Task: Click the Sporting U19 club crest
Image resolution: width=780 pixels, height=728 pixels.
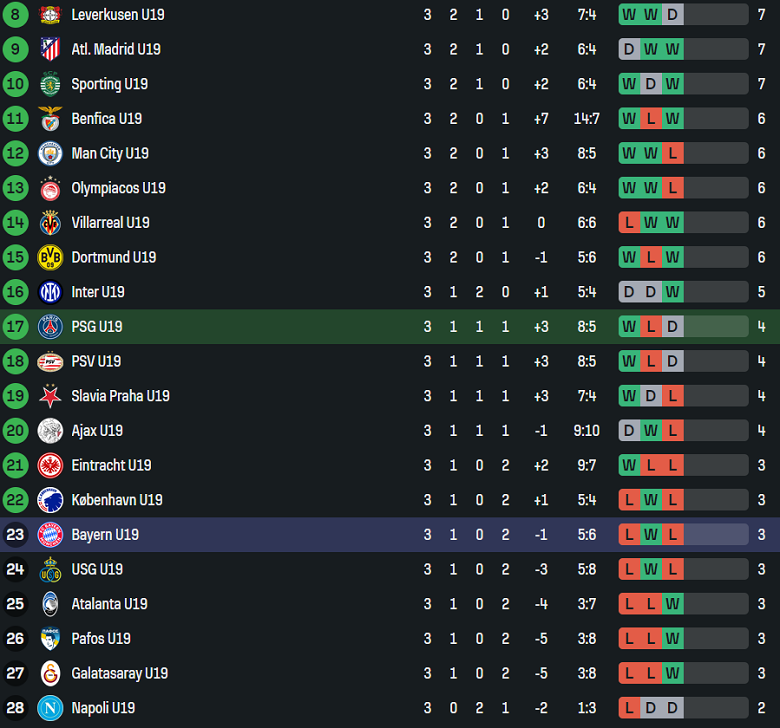Action: (x=50, y=84)
